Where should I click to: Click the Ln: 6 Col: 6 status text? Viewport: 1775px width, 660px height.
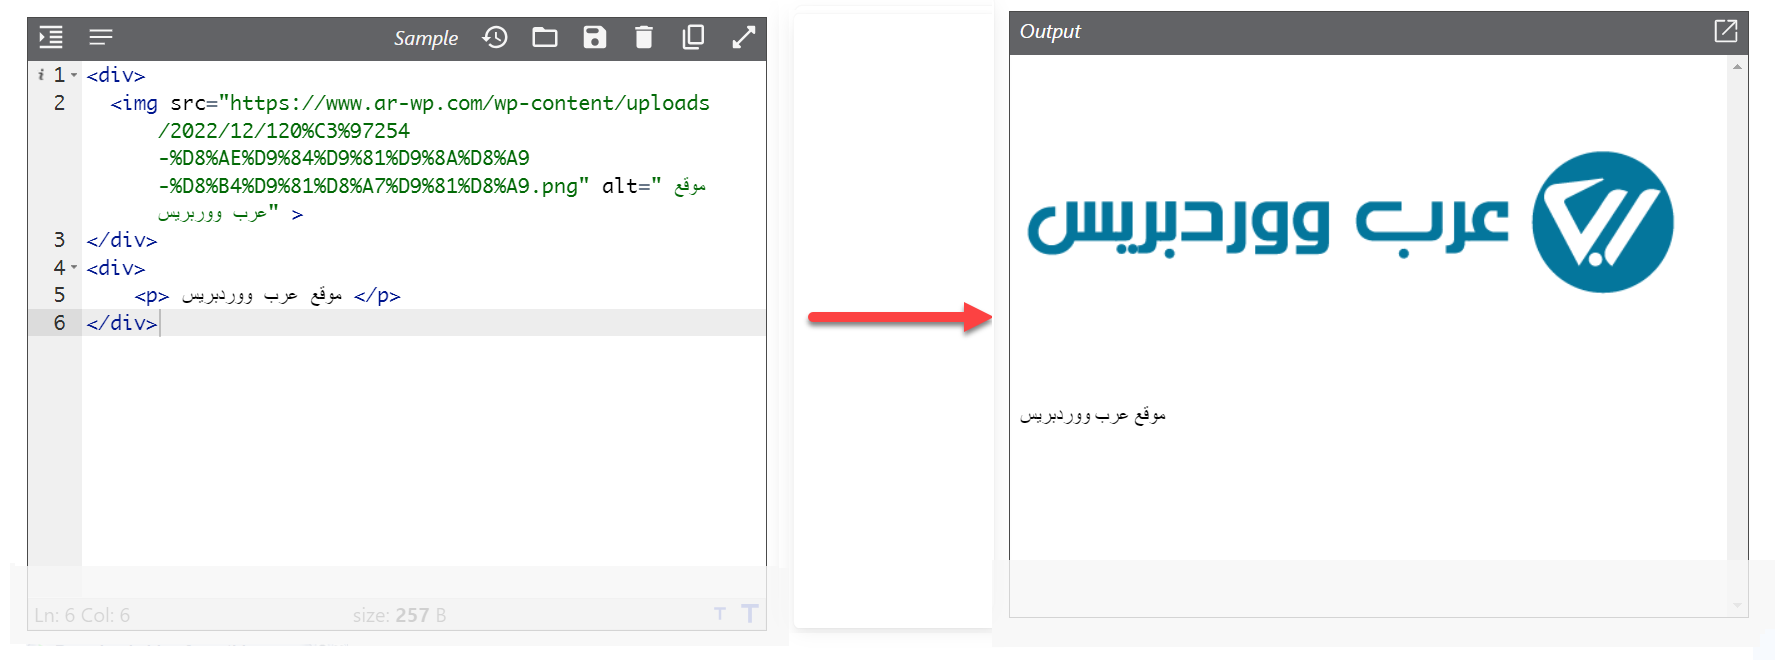[82, 615]
